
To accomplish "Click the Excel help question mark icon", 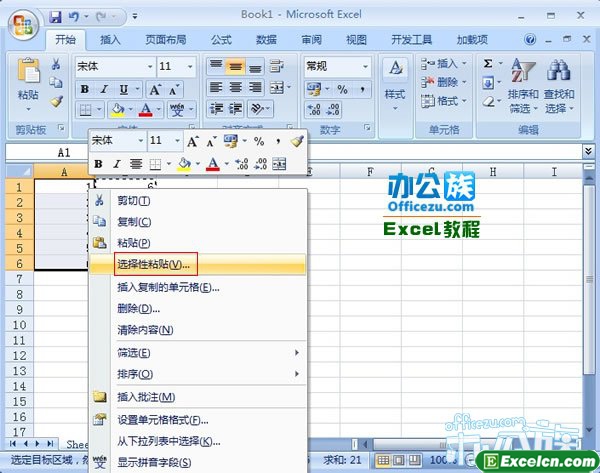I will [x=530, y=39].
